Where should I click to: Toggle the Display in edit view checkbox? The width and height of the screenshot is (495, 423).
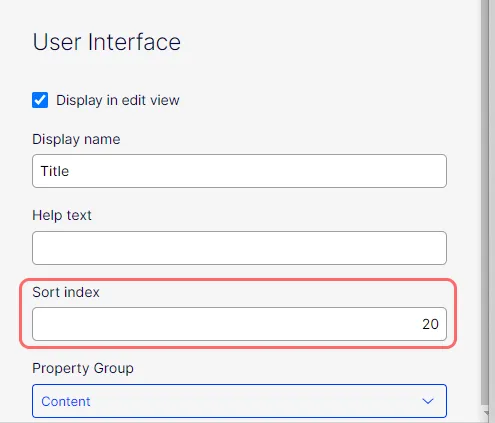[40, 100]
